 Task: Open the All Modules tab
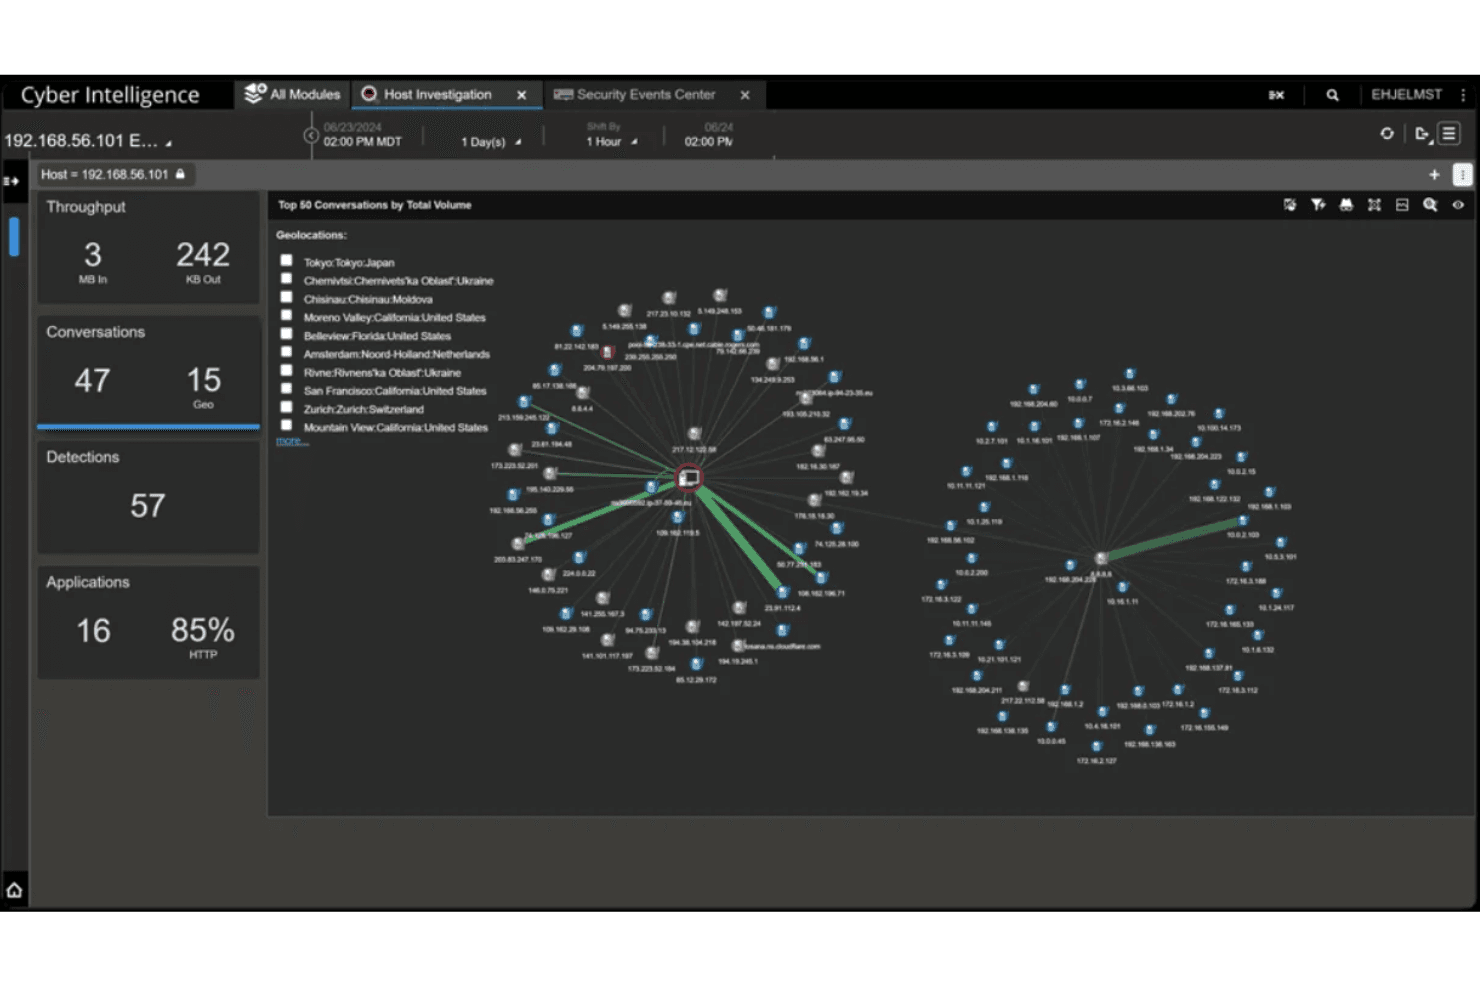tap(292, 94)
